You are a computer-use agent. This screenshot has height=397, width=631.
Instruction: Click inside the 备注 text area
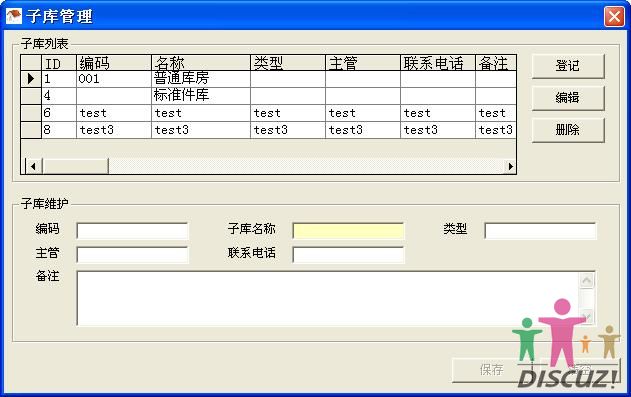[x=328, y=298]
